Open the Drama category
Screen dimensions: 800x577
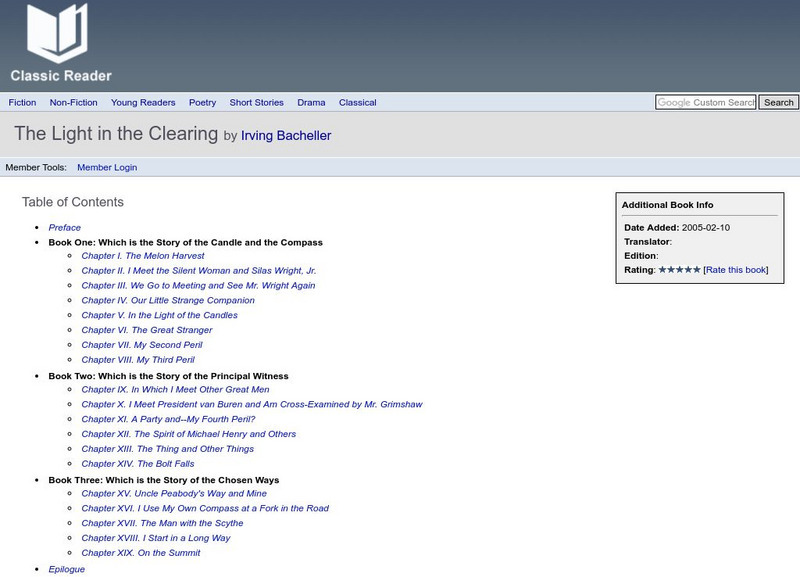click(311, 103)
